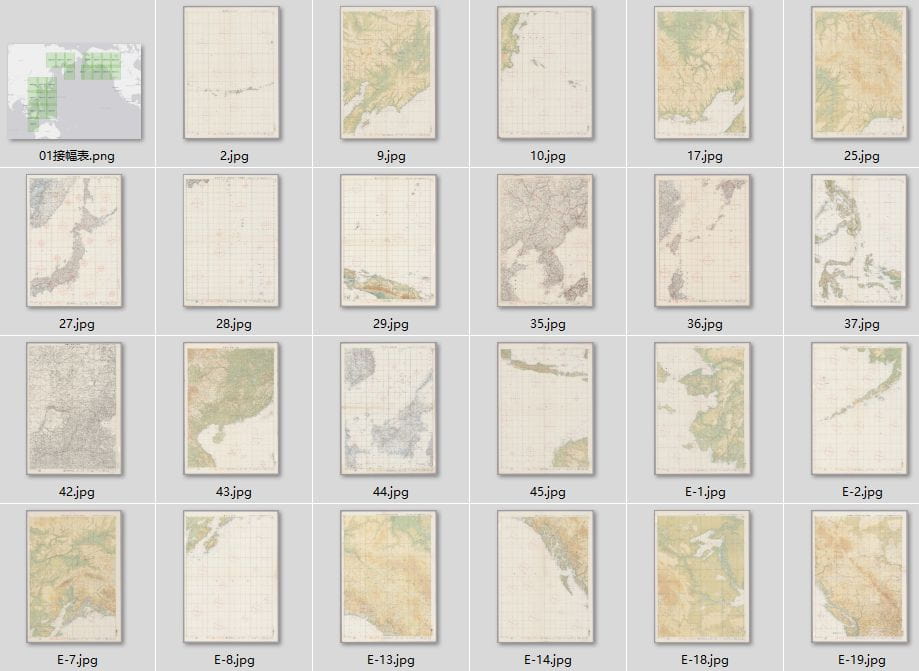The height and width of the screenshot is (671, 919).
Task: Click the file name label "29.jpg"
Action: [x=391, y=323]
